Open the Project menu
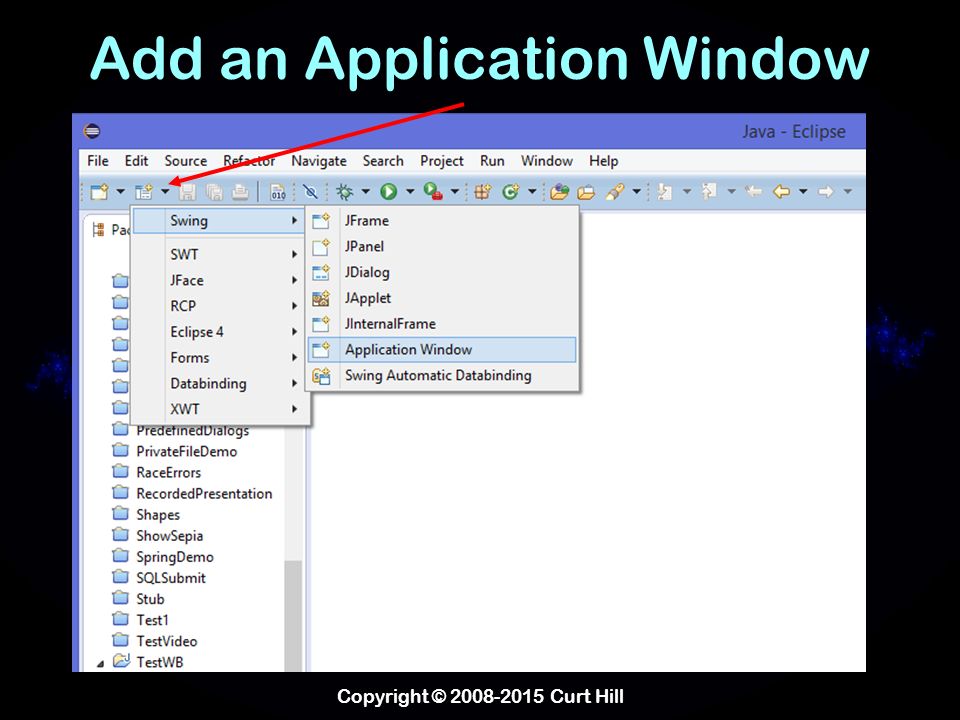960x720 pixels. coord(441,161)
